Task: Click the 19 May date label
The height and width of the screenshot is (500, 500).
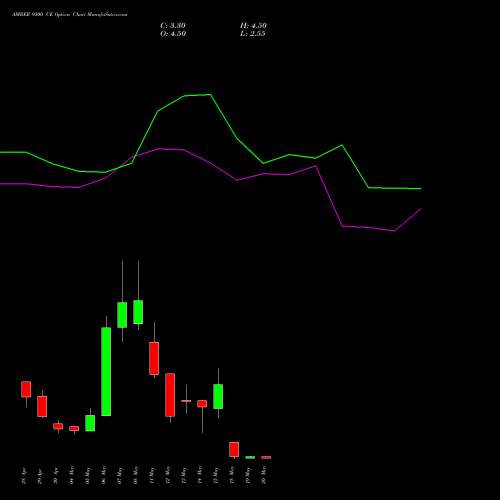Action: click(x=248, y=475)
